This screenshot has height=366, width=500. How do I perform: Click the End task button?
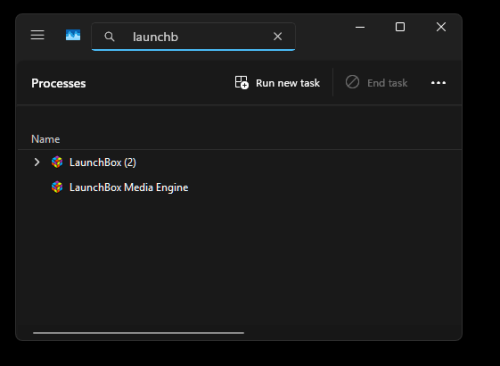(376, 83)
